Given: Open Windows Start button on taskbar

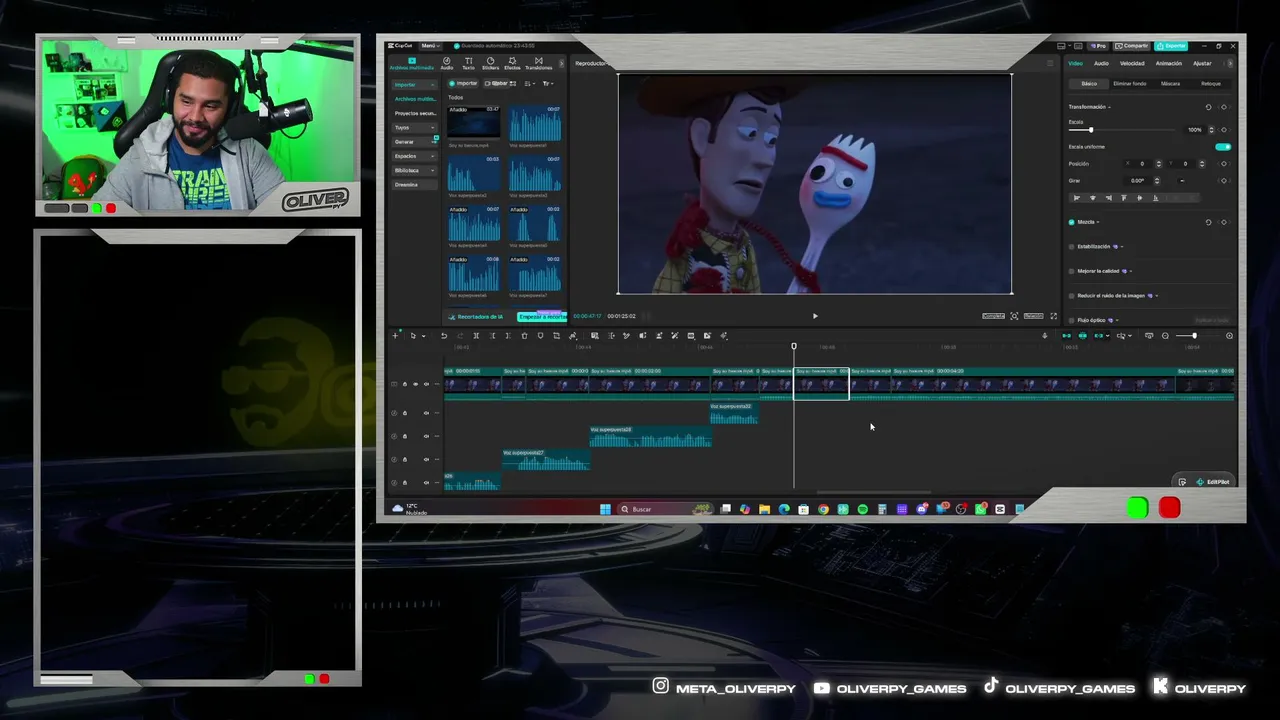Looking at the screenshot, I should tap(605, 509).
